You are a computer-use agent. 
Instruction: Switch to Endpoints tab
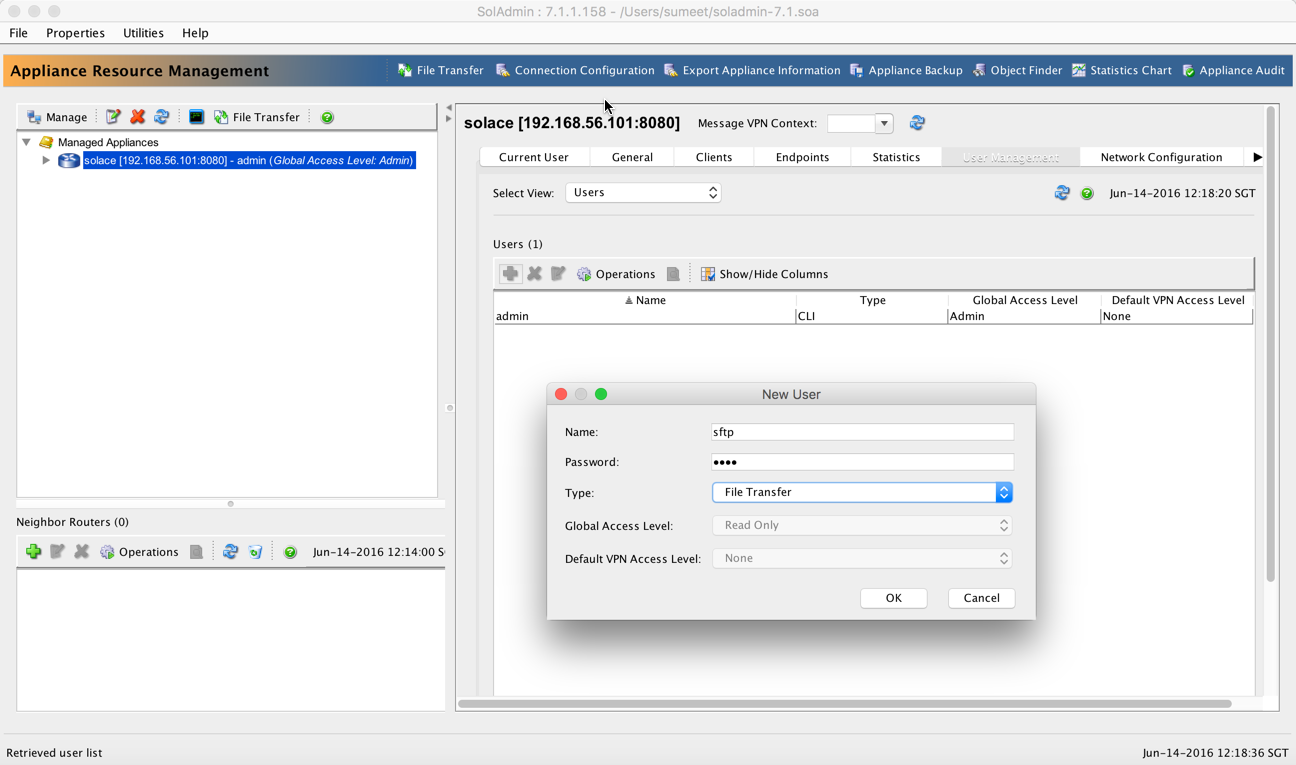(x=802, y=157)
